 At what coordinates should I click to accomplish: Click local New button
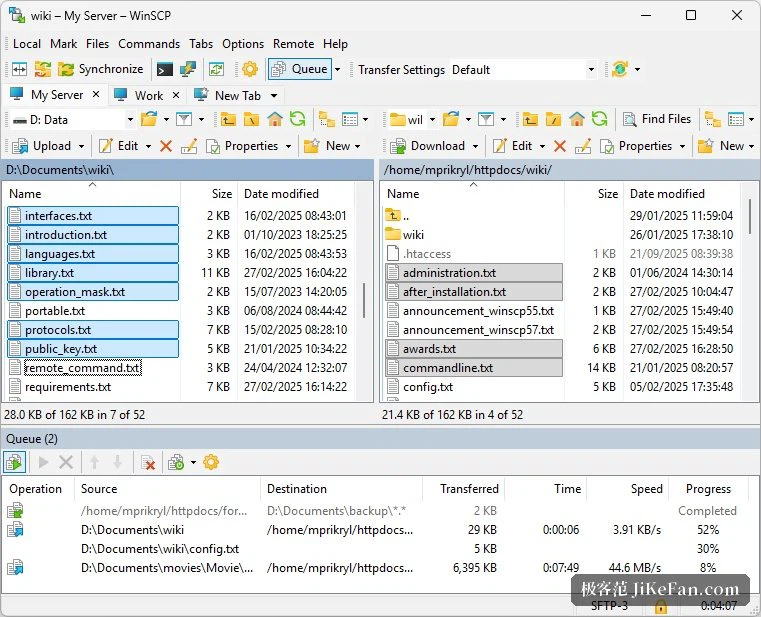pos(327,146)
